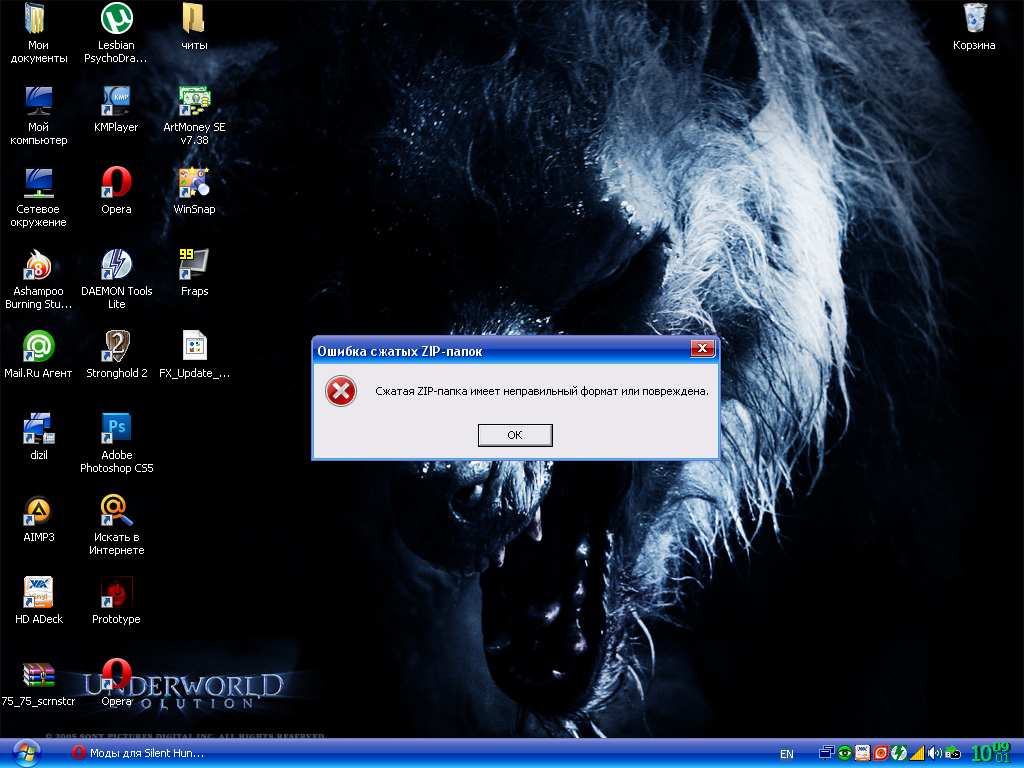Open the volume speaker tray icon

pos(935,753)
